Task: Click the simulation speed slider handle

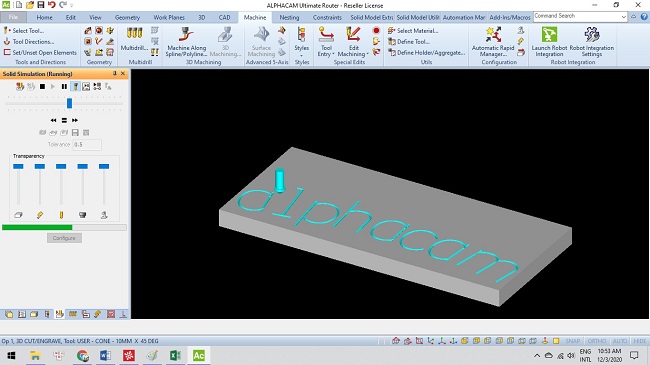Action: point(69,103)
